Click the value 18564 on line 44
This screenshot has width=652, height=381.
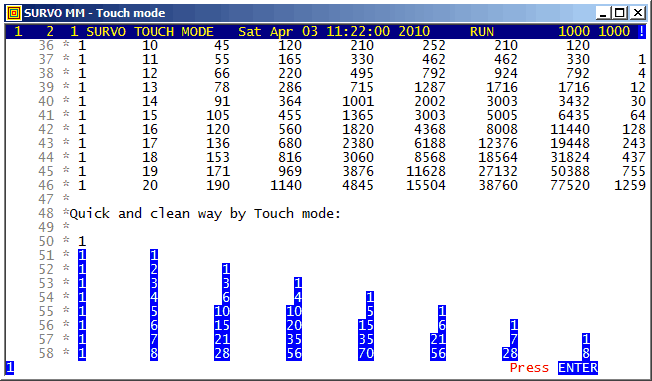(x=498, y=157)
